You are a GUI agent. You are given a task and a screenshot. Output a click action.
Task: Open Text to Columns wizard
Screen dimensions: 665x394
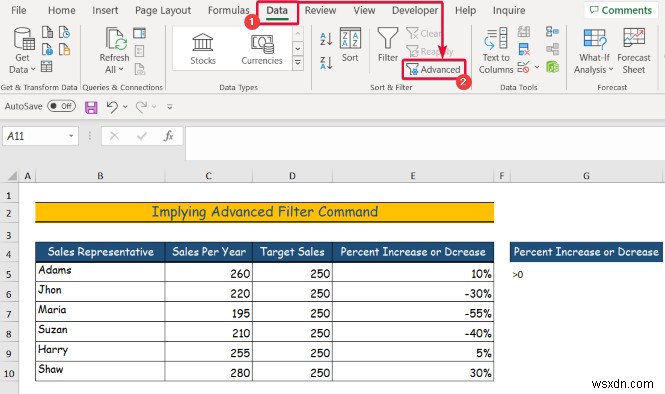(x=496, y=50)
